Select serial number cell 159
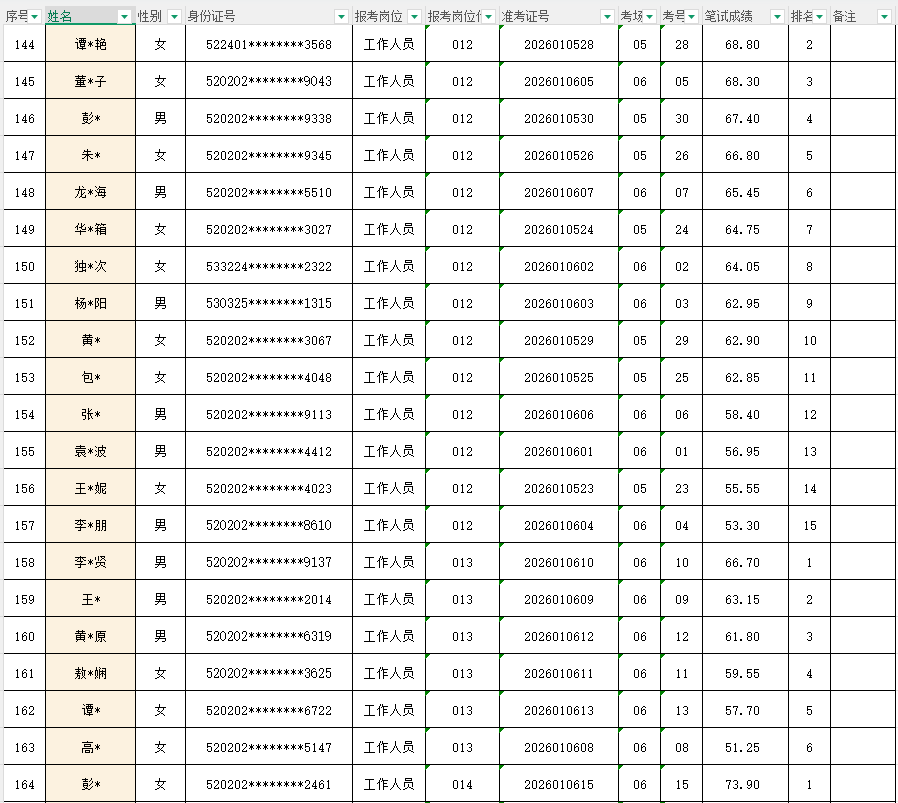The image size is (898, 803). tap(25, 600)
